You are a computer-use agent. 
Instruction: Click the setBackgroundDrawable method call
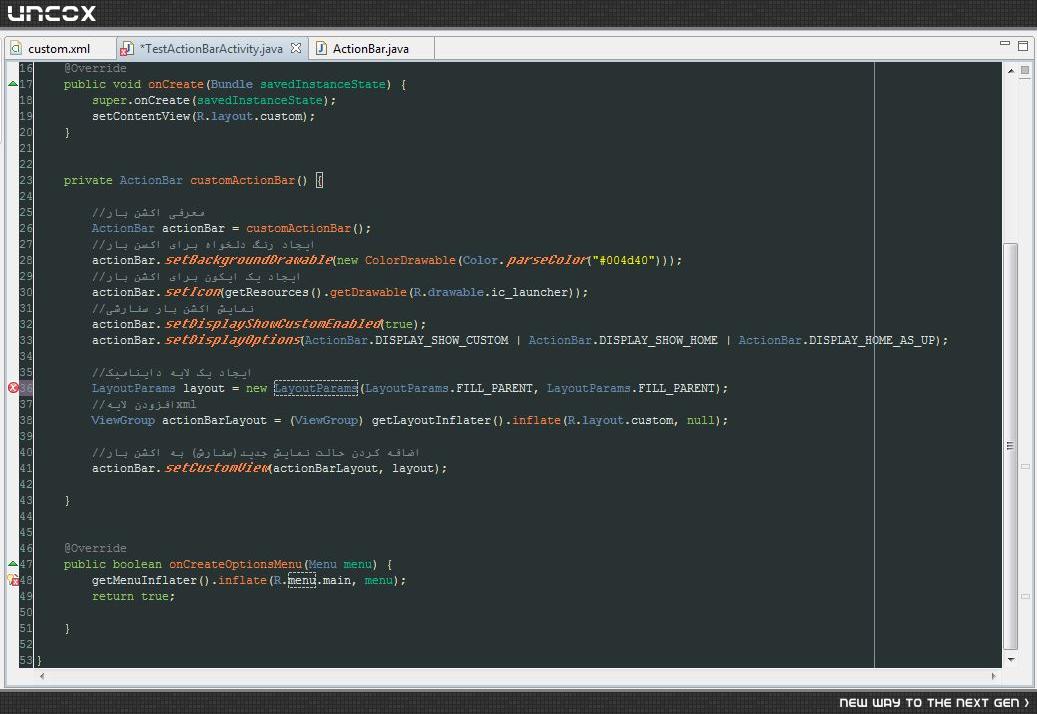click(249, 260)
